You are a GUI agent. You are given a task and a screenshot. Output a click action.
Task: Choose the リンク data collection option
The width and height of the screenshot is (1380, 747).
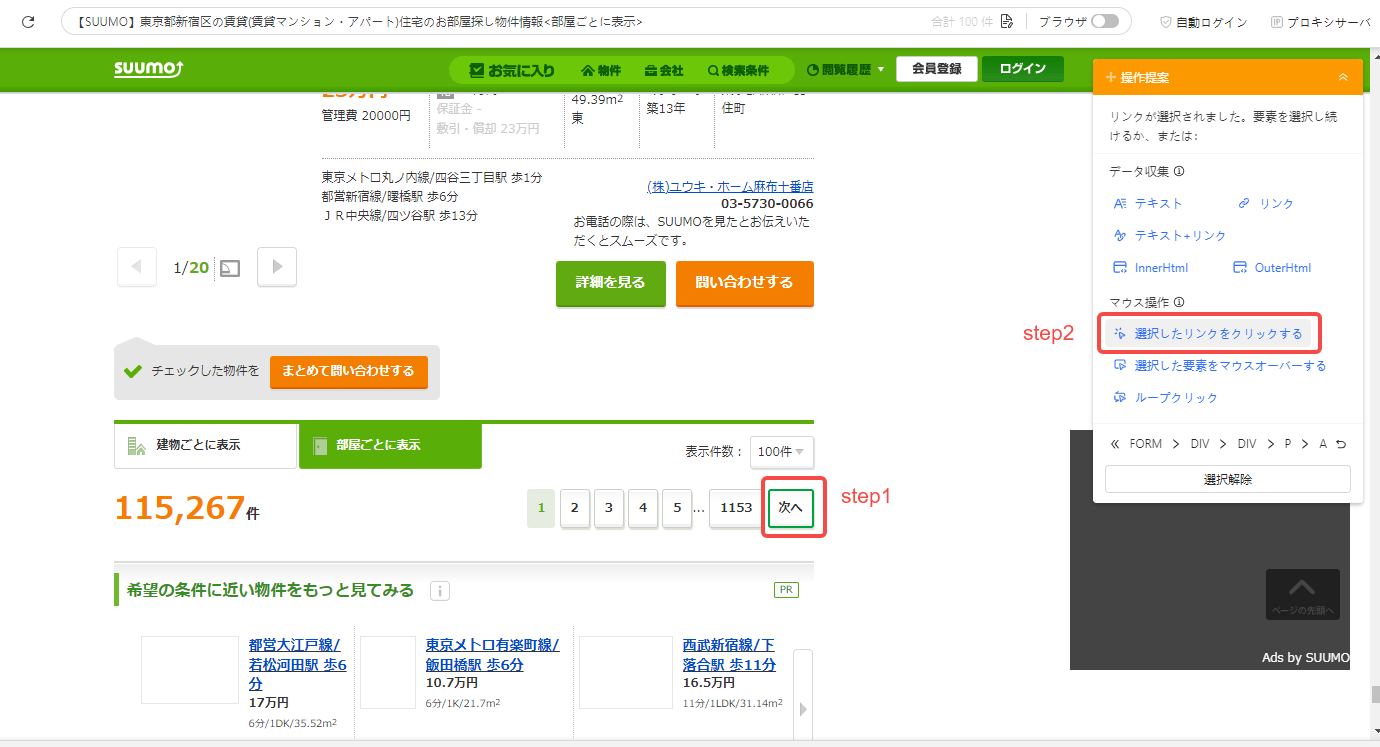(x=1266, y=203)
